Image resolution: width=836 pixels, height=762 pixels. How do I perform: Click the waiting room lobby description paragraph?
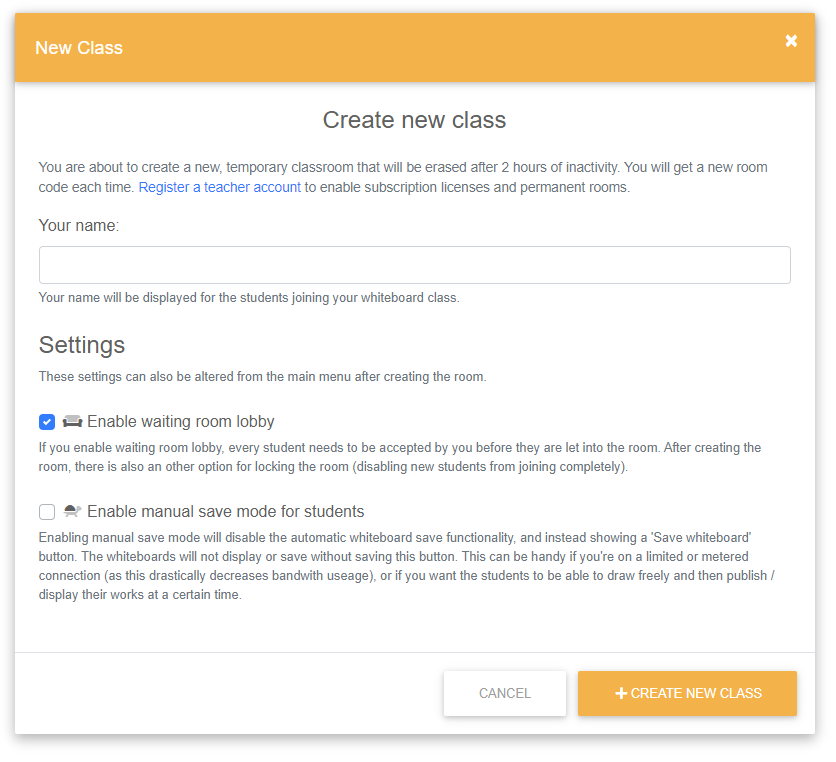[400, 457]
